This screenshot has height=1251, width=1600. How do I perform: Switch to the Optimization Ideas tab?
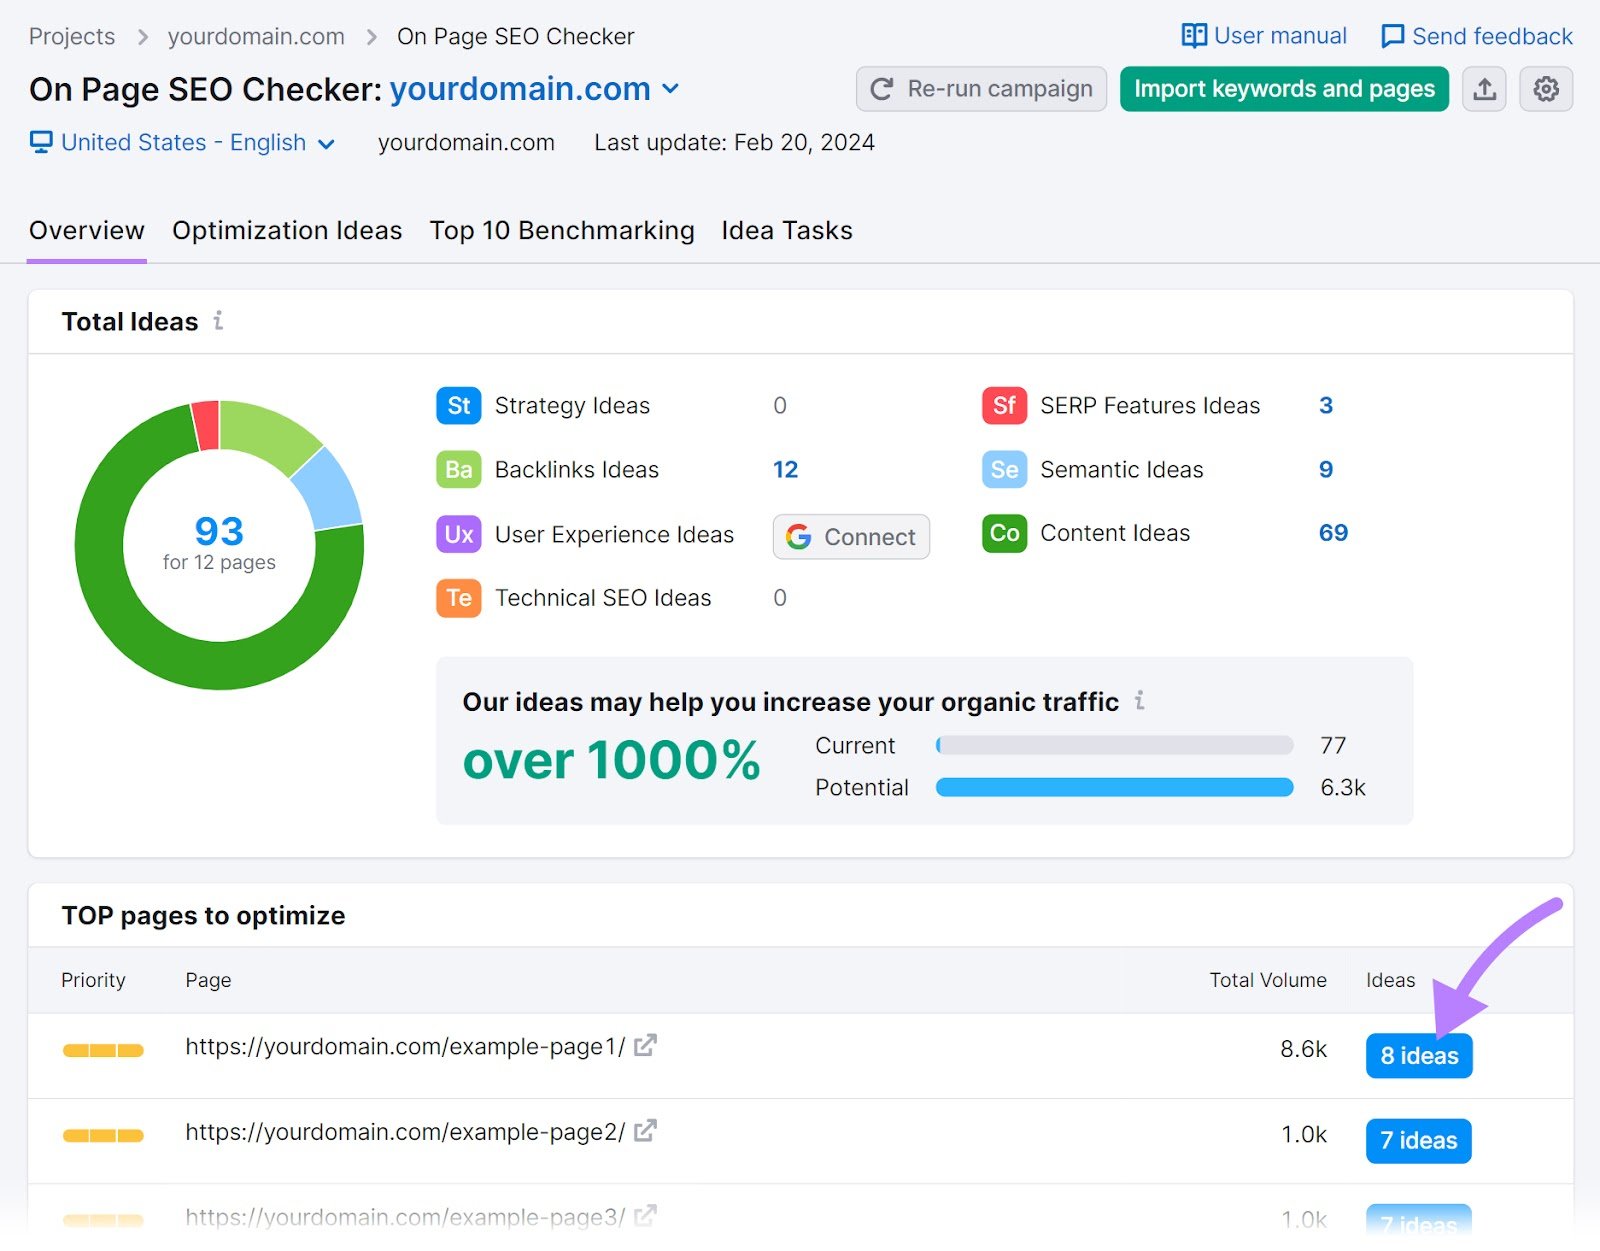pos(287,230)
